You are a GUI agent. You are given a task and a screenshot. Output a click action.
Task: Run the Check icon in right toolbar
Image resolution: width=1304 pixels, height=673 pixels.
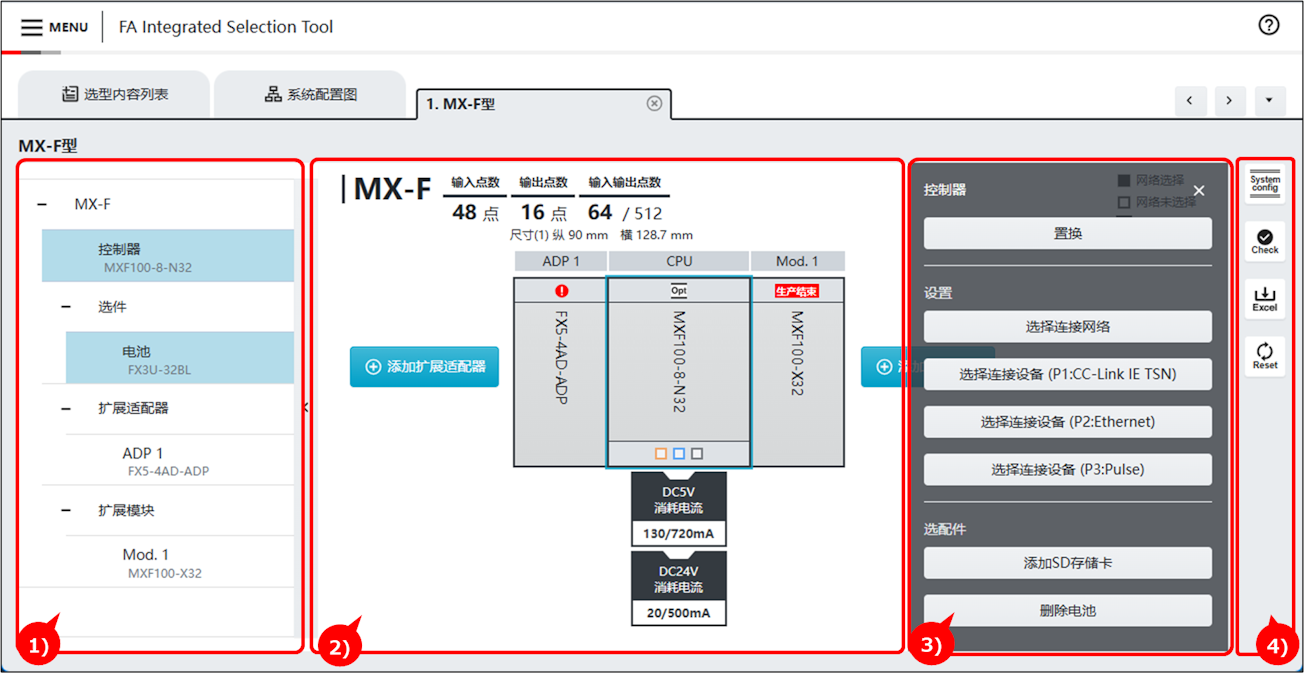pyautogui.click(x=1265, y=241)
